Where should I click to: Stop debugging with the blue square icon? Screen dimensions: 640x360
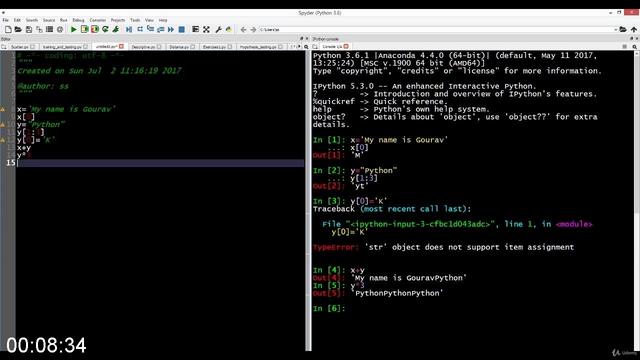pos(182,29)
